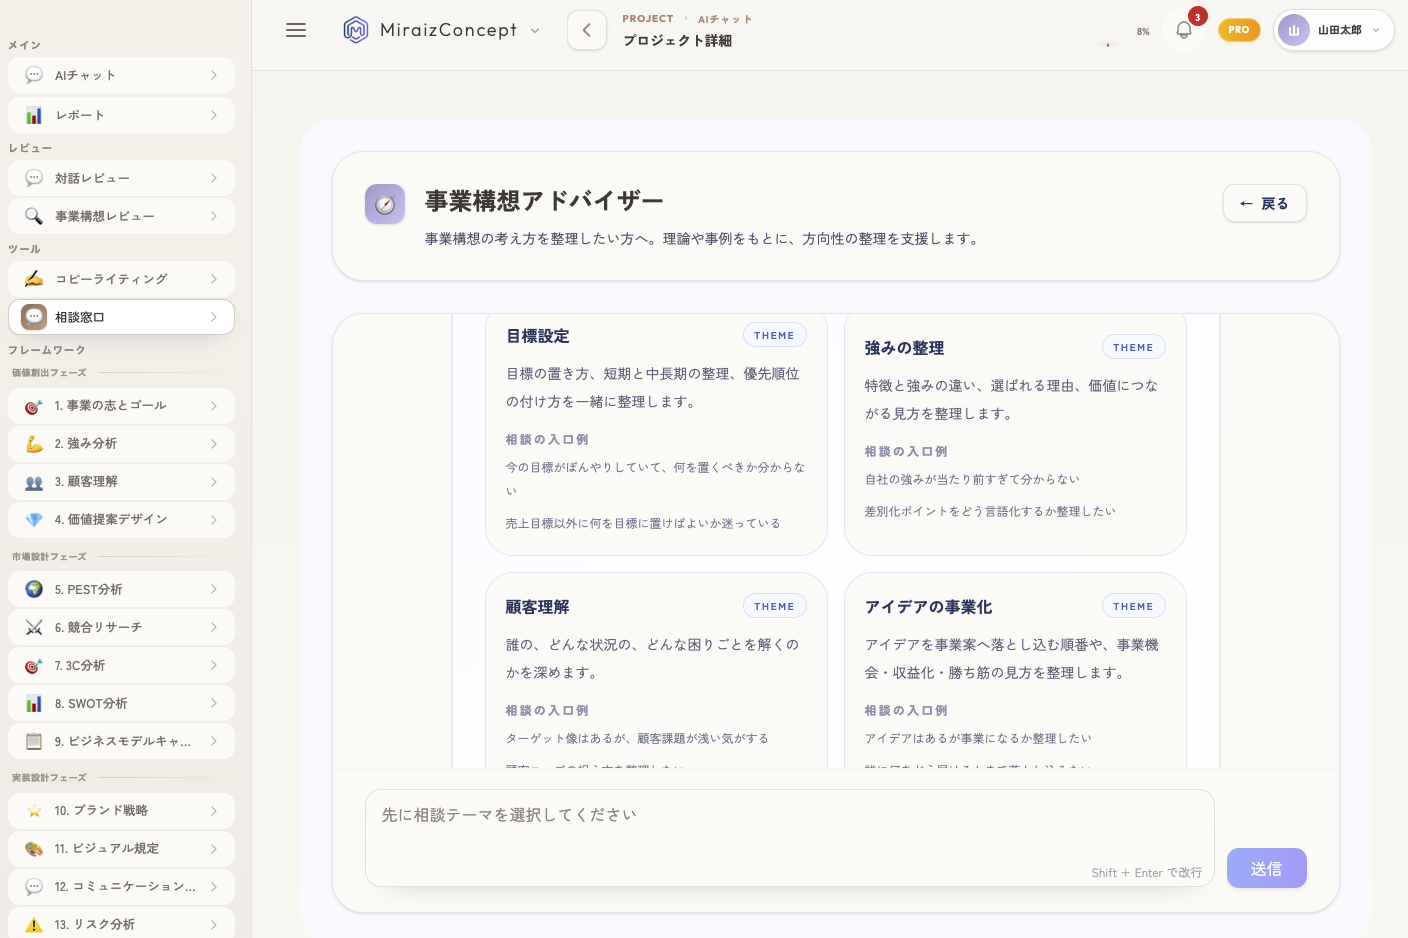
Task: Open the ビジュアル規定 palette icon
Action: (x=33, y=848)
